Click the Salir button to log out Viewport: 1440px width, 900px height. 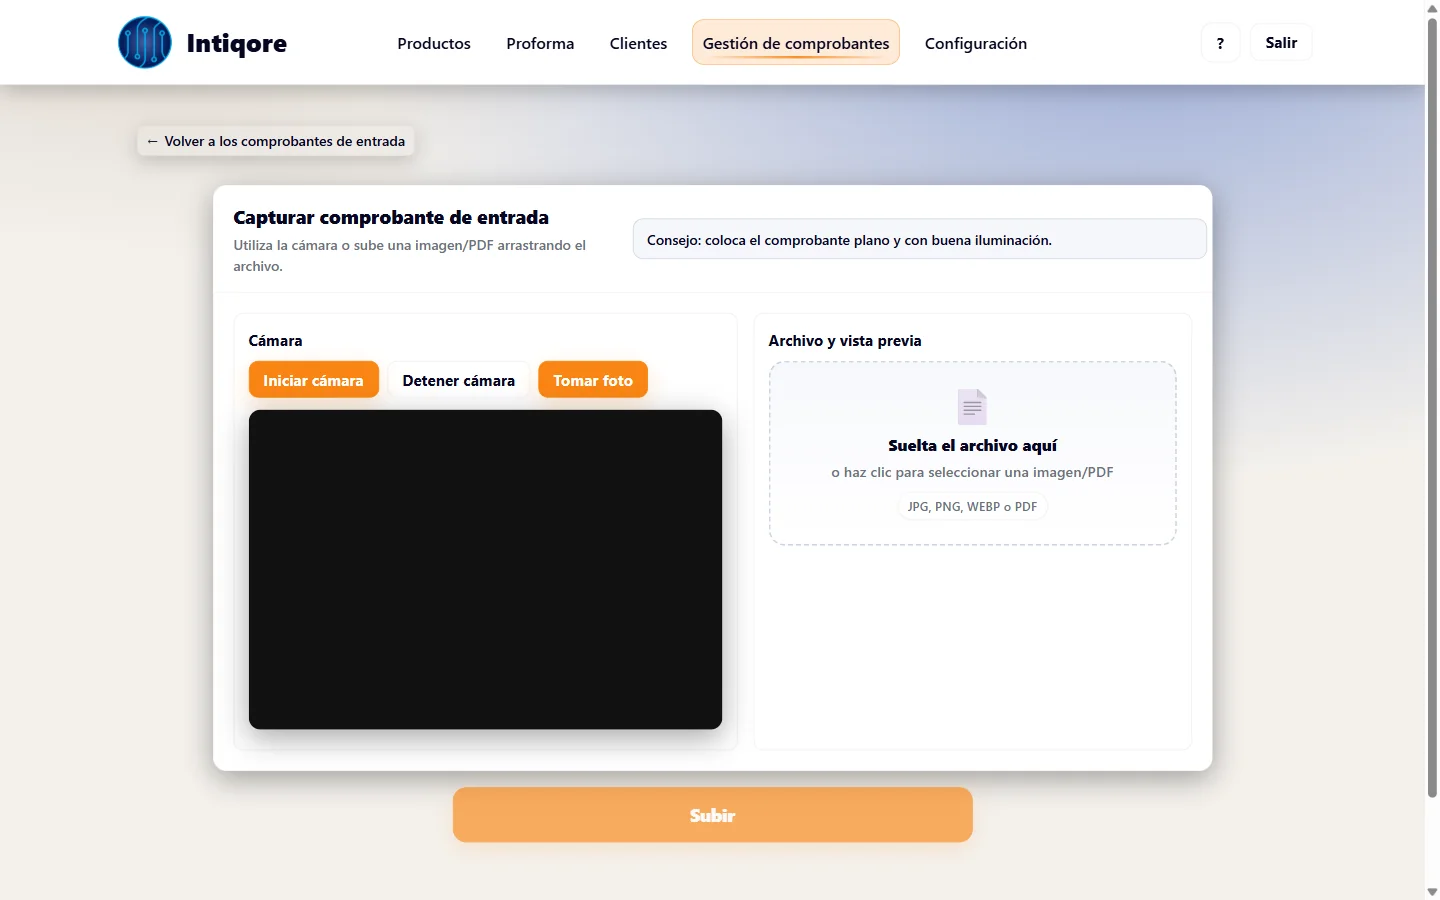(x=1281, y=43)
